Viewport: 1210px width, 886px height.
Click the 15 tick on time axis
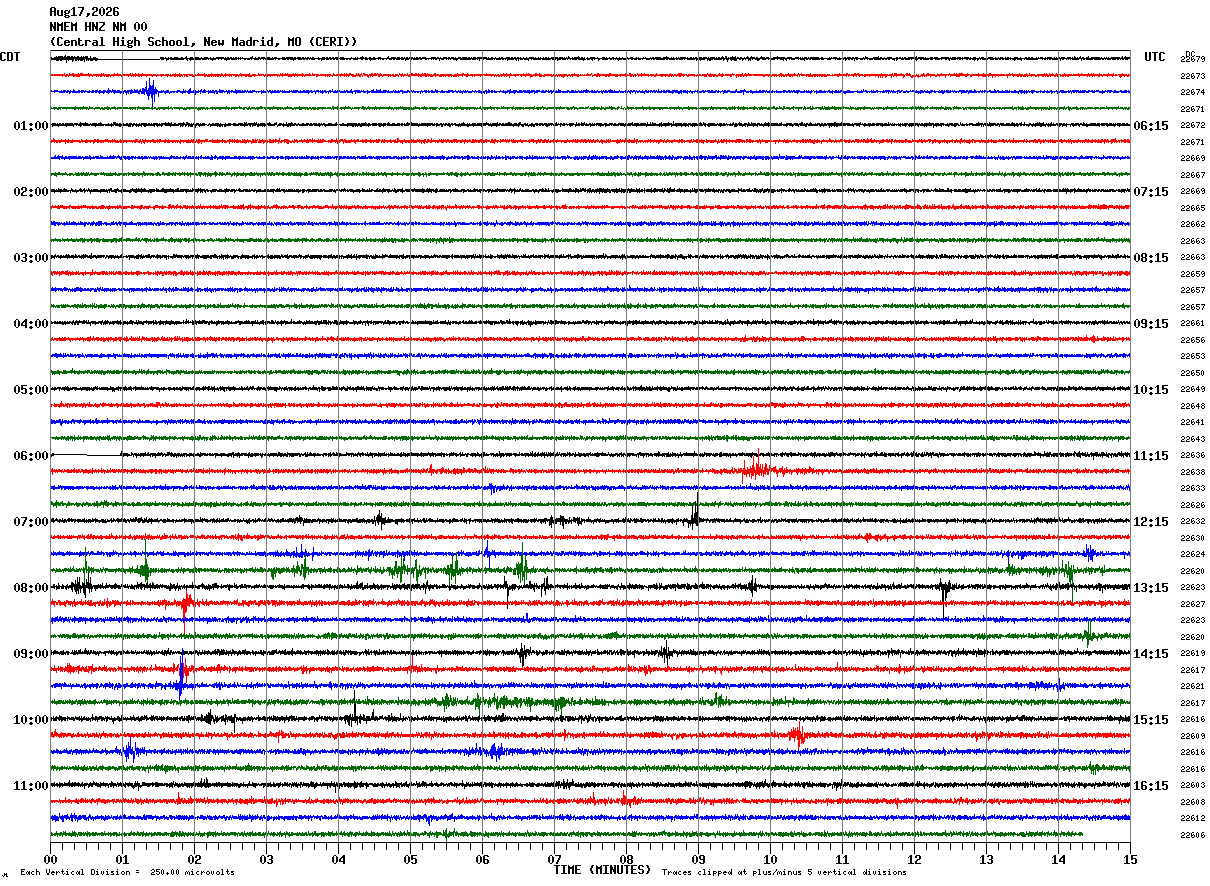(1130, 859)
